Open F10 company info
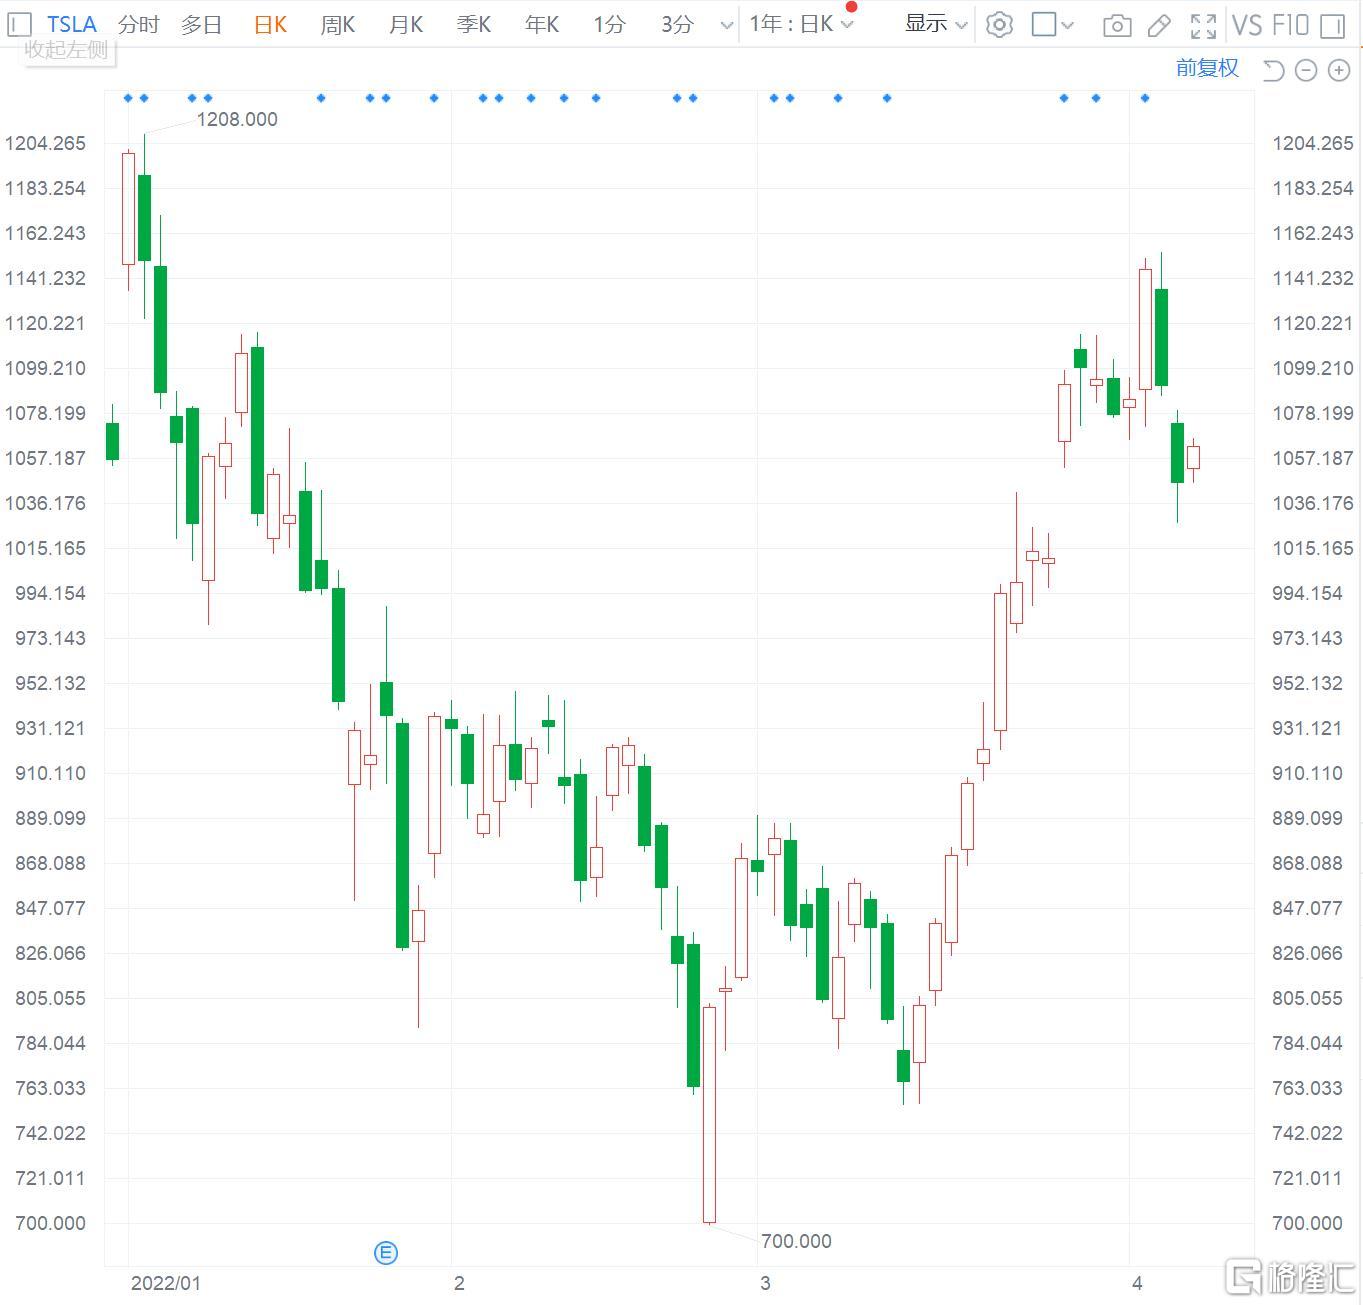This screenshot has width=1363, height=1305. [1290, 24]
